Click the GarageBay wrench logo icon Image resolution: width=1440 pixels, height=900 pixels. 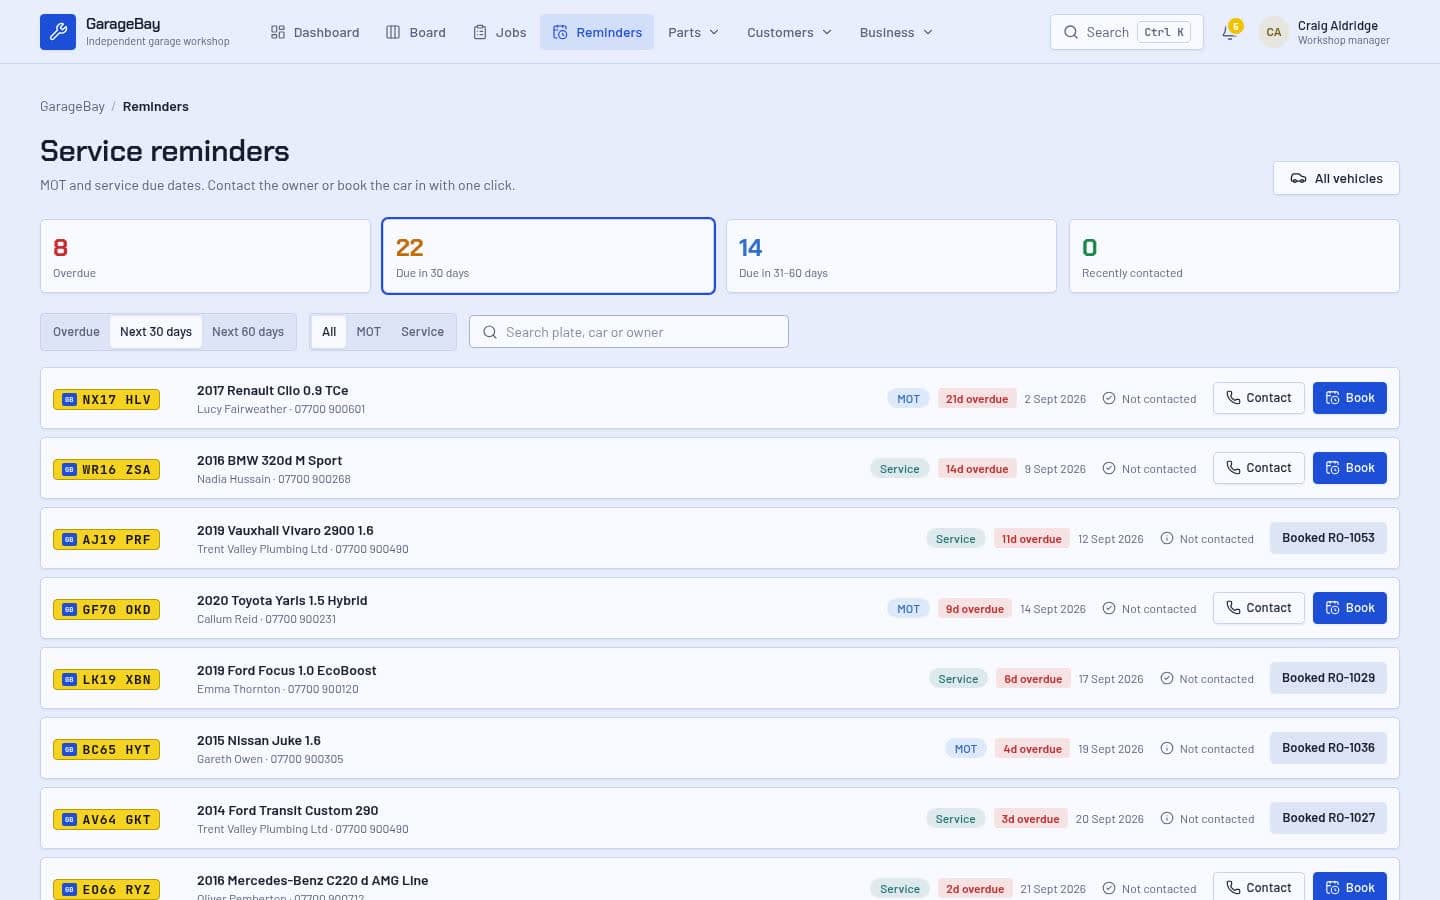(x=58, y=32)
